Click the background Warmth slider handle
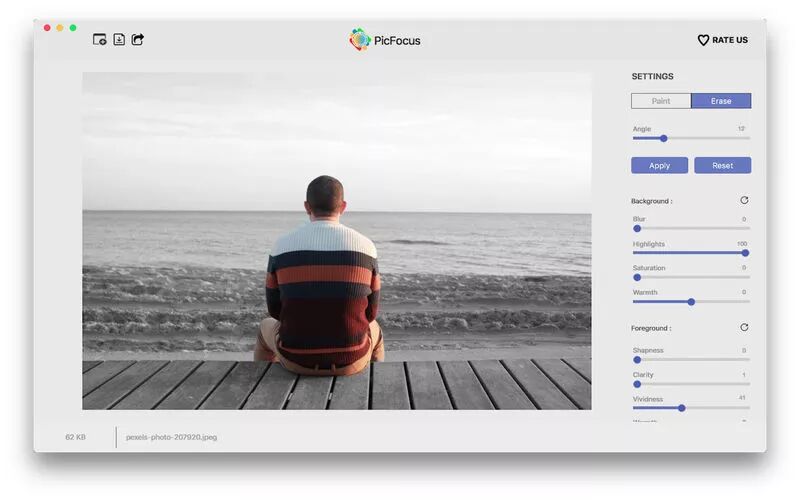 (691, 302)
